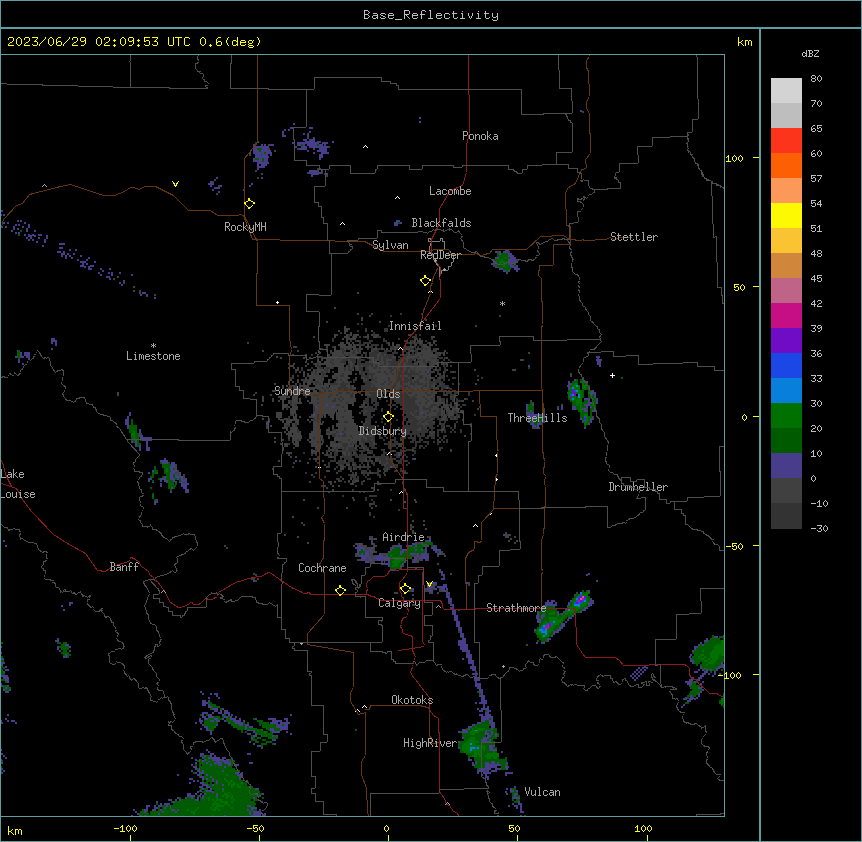Select the Blackfalds label
Viewport: 862px width, 842px height.
[x=441, y=223]
